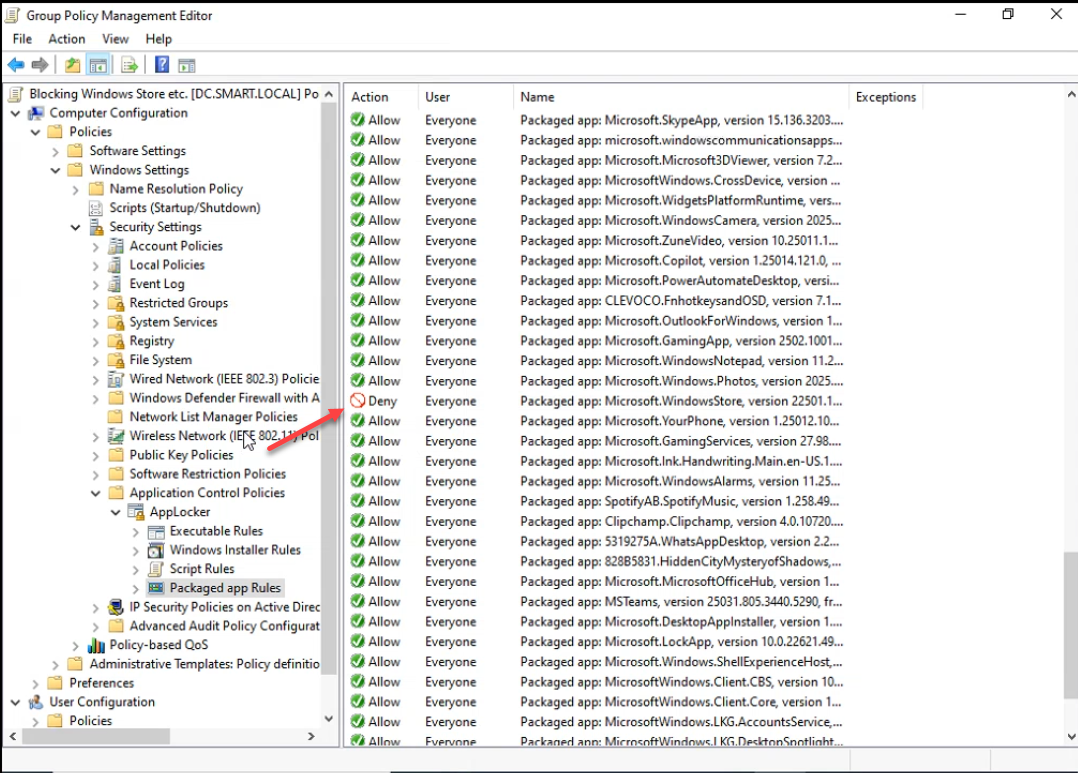Collapse the Security Settings node
This screenshot has height=773, width=1078.
[76, 227]
